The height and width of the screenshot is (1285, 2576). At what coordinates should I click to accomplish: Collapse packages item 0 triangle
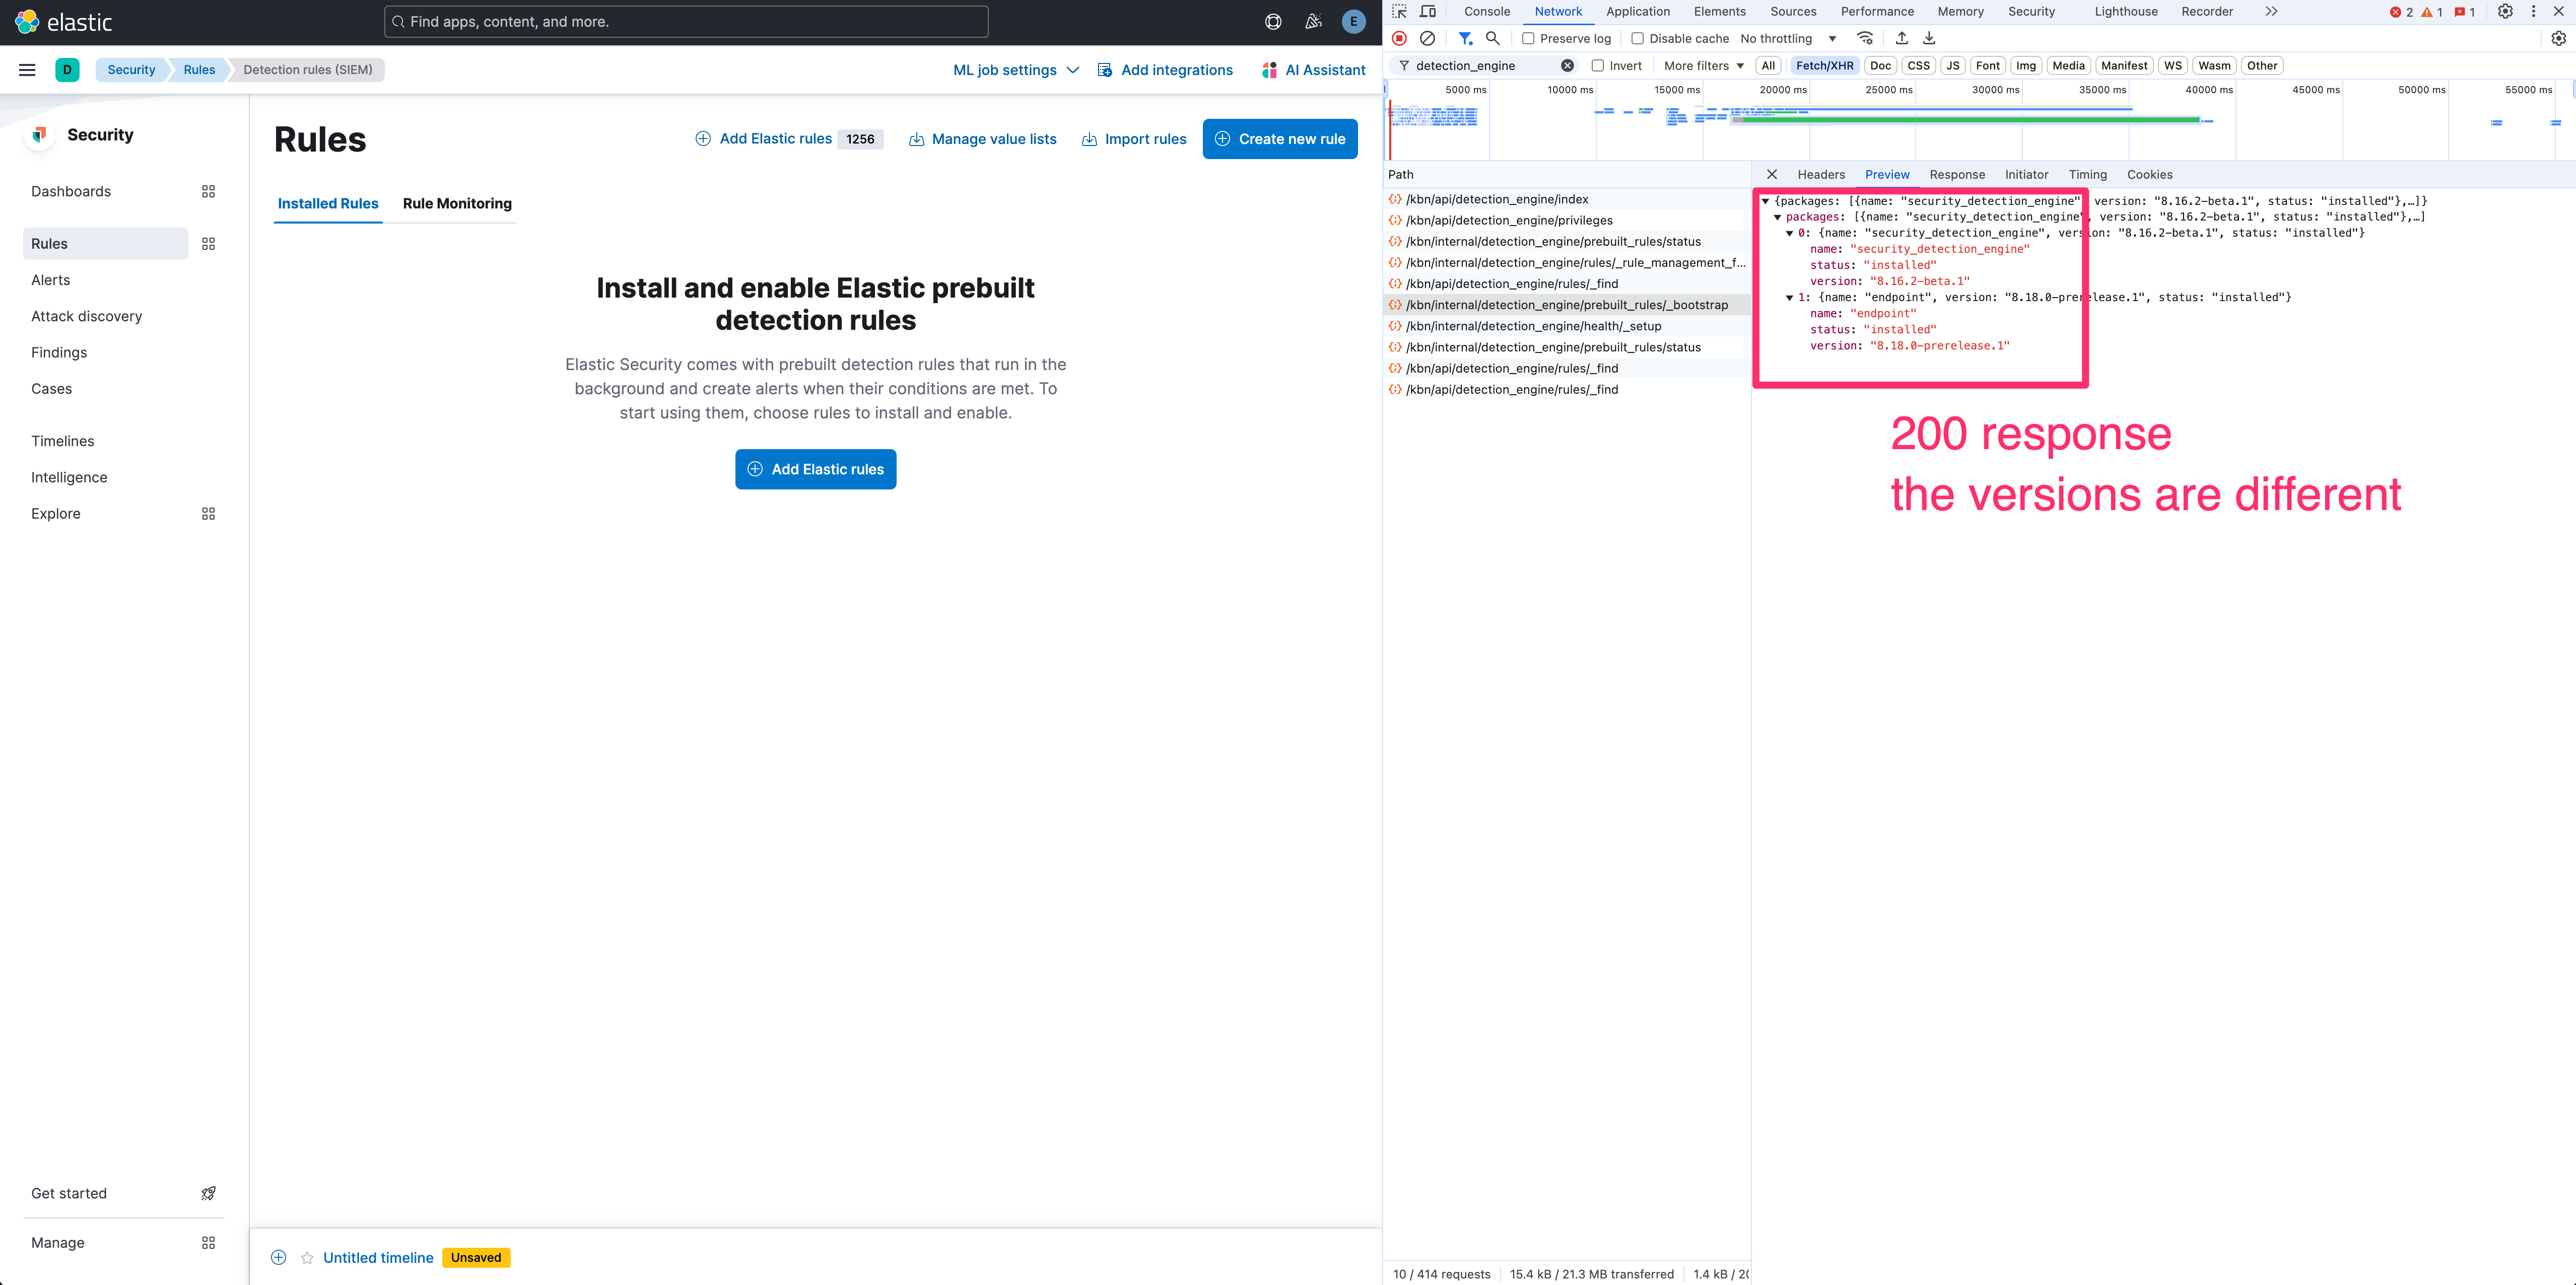1789,233
